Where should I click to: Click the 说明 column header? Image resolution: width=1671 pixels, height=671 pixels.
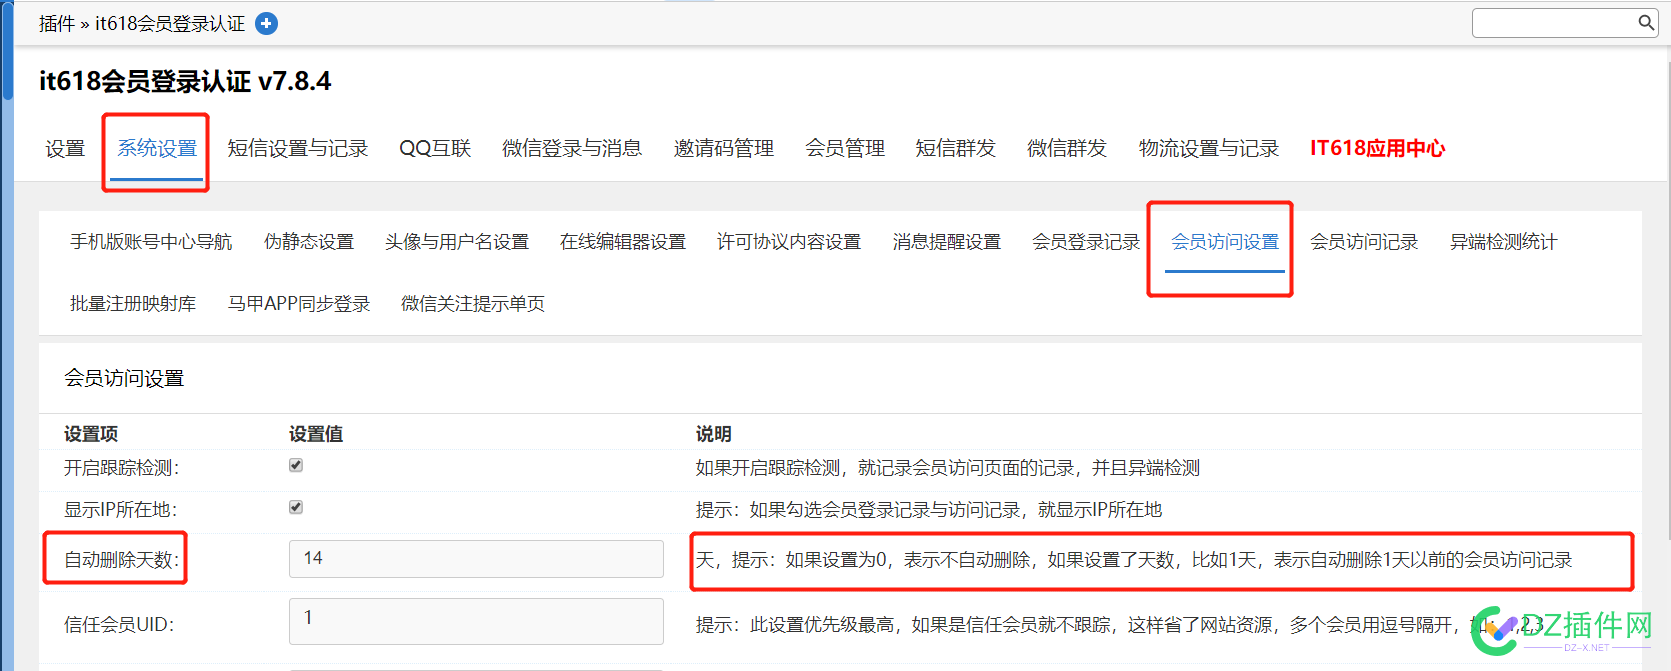(714, 434)
